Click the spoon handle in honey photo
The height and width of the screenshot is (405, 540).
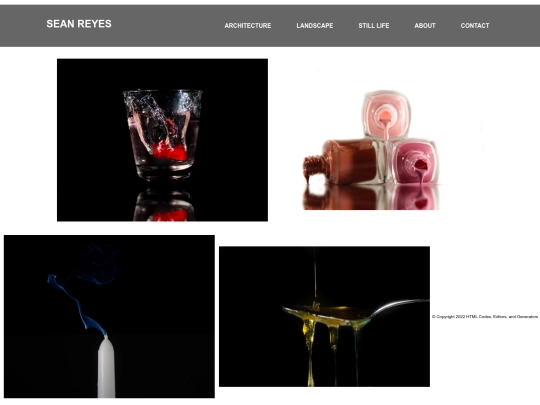point(401,307)
